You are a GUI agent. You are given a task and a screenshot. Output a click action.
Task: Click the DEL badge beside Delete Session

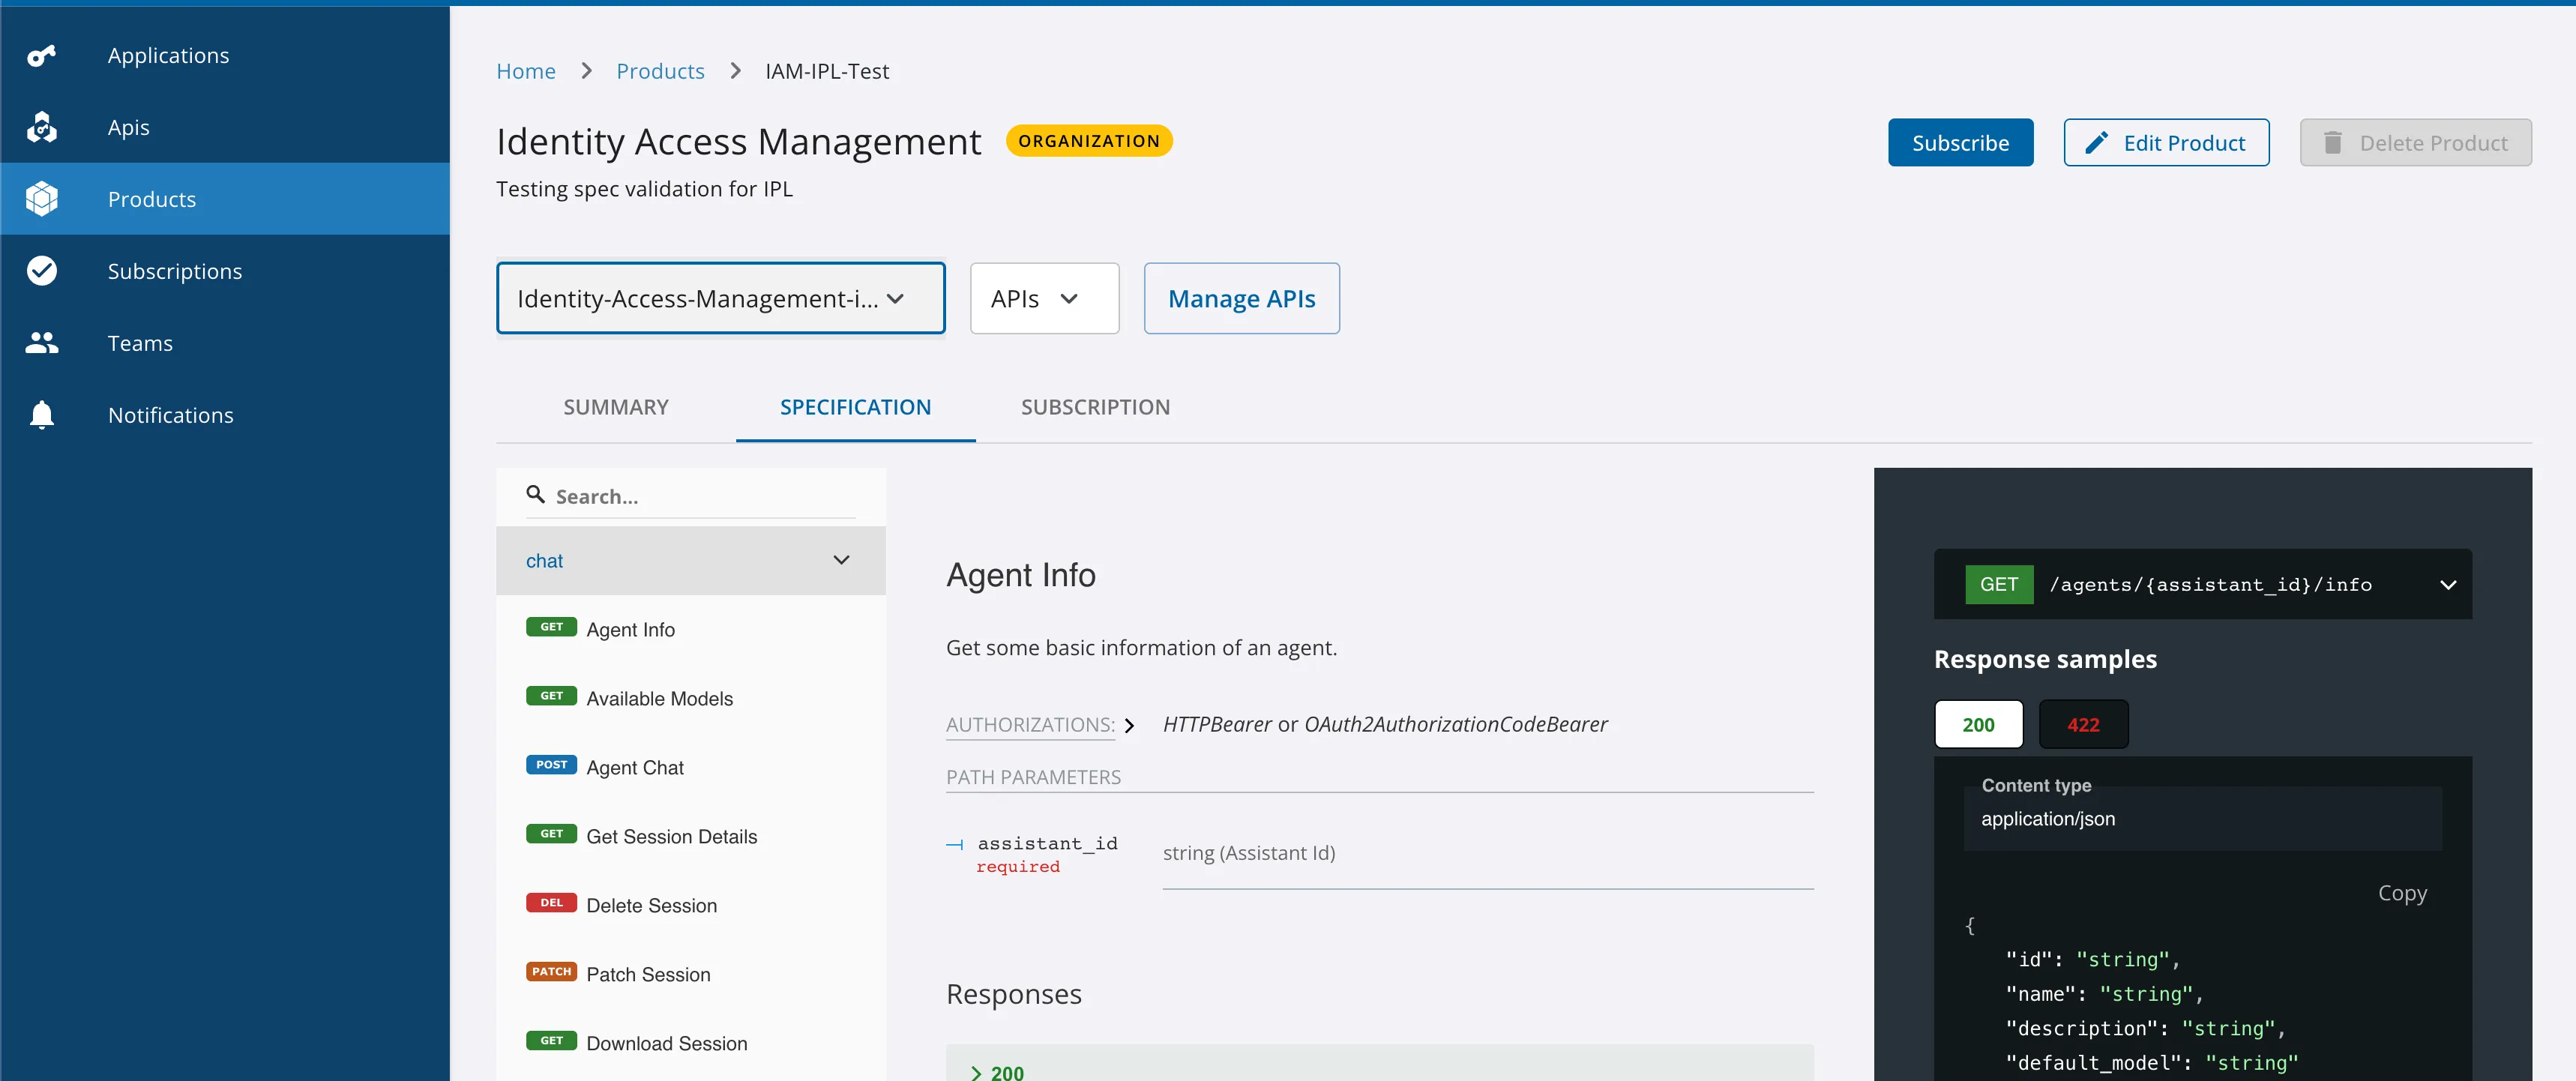551,903
